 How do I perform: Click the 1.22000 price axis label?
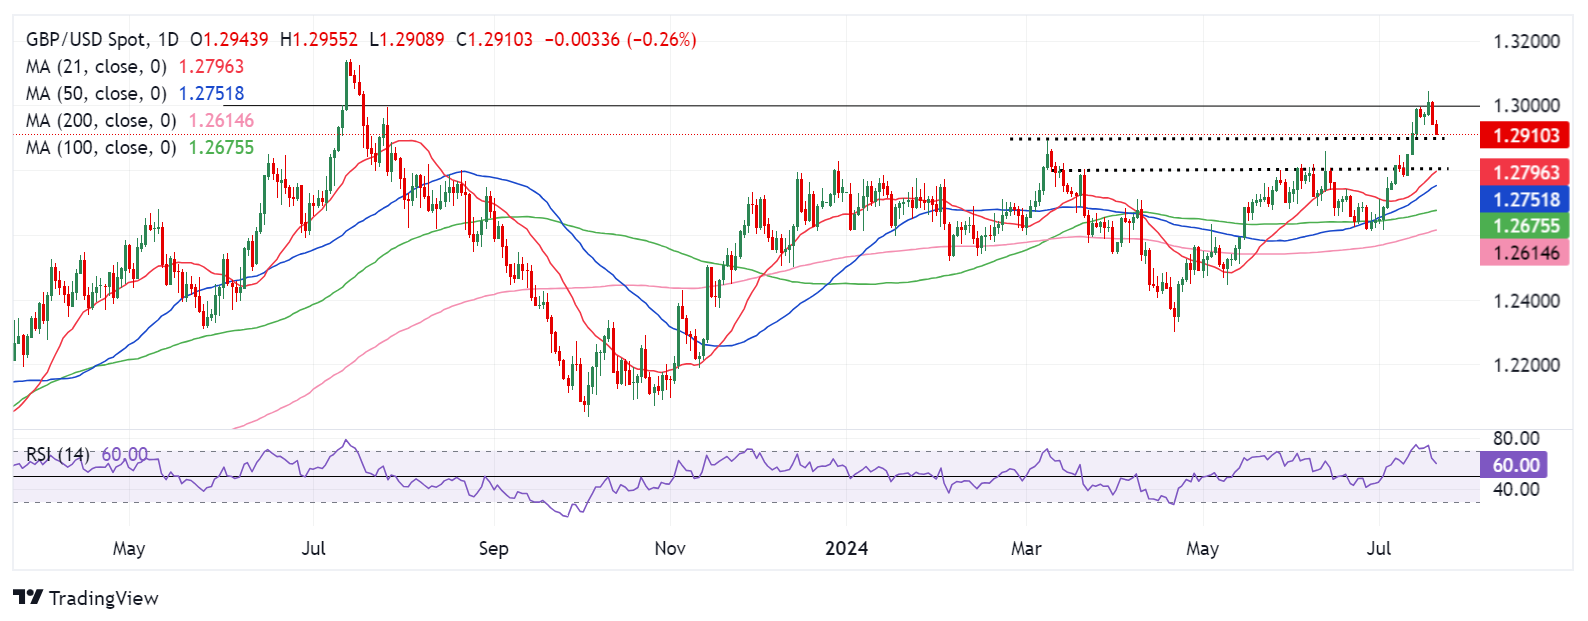tap(1525, 365)
